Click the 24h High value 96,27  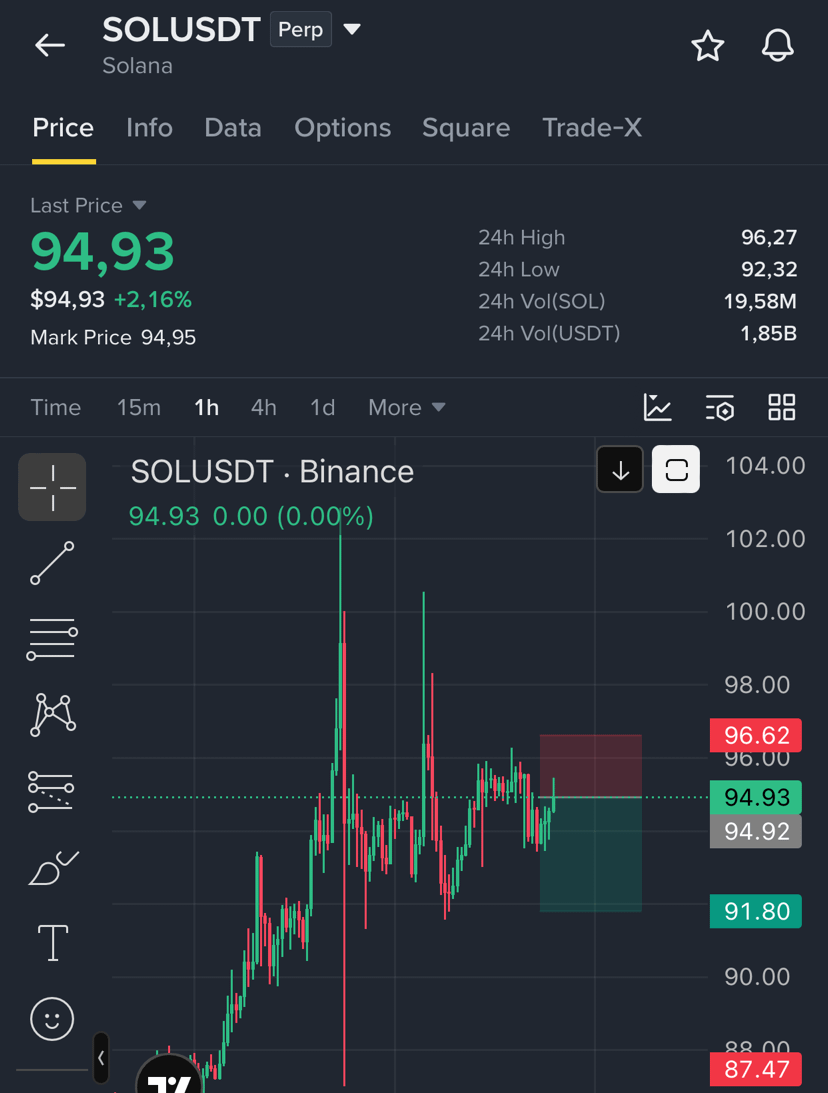pyautogui.click(x=769, y=238)
